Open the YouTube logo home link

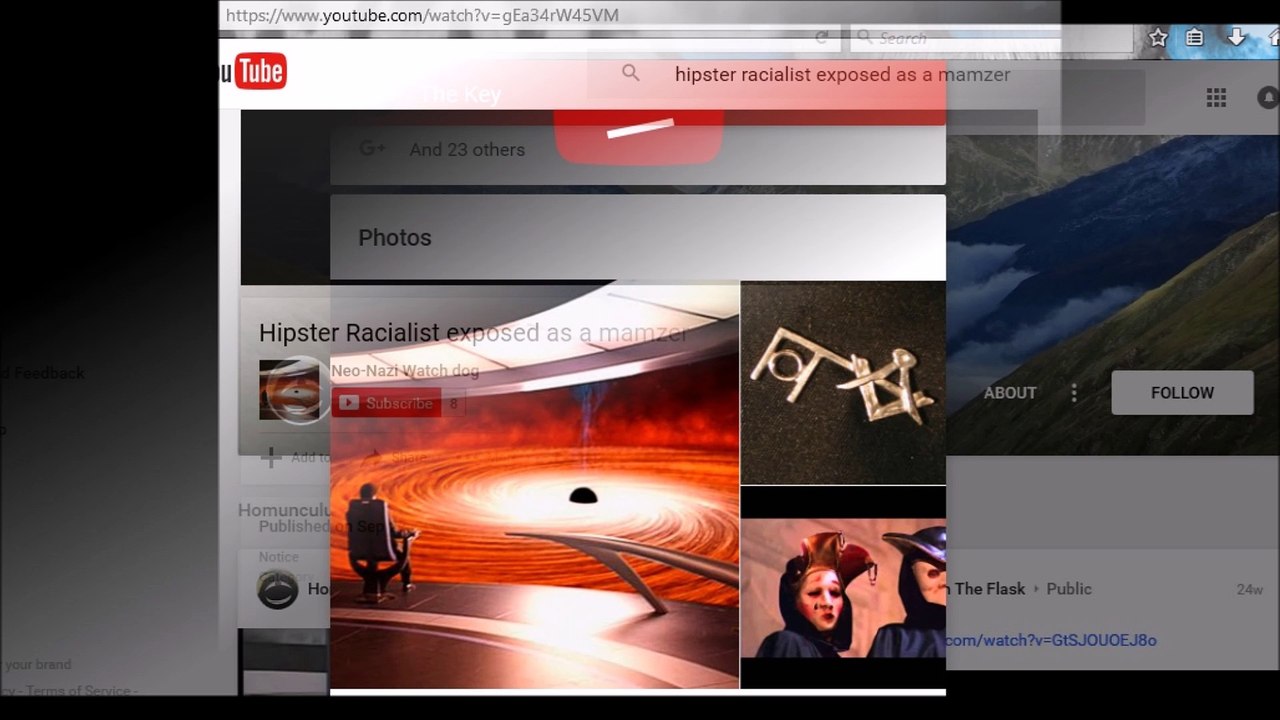click(253, 72)
